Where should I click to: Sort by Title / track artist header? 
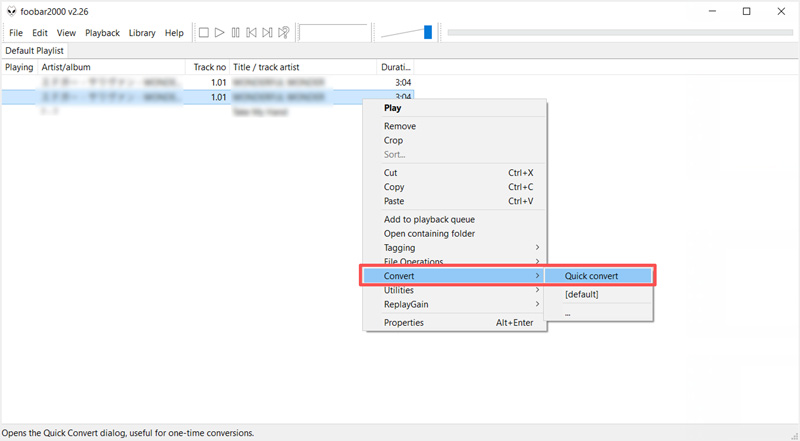click(303, 67)
